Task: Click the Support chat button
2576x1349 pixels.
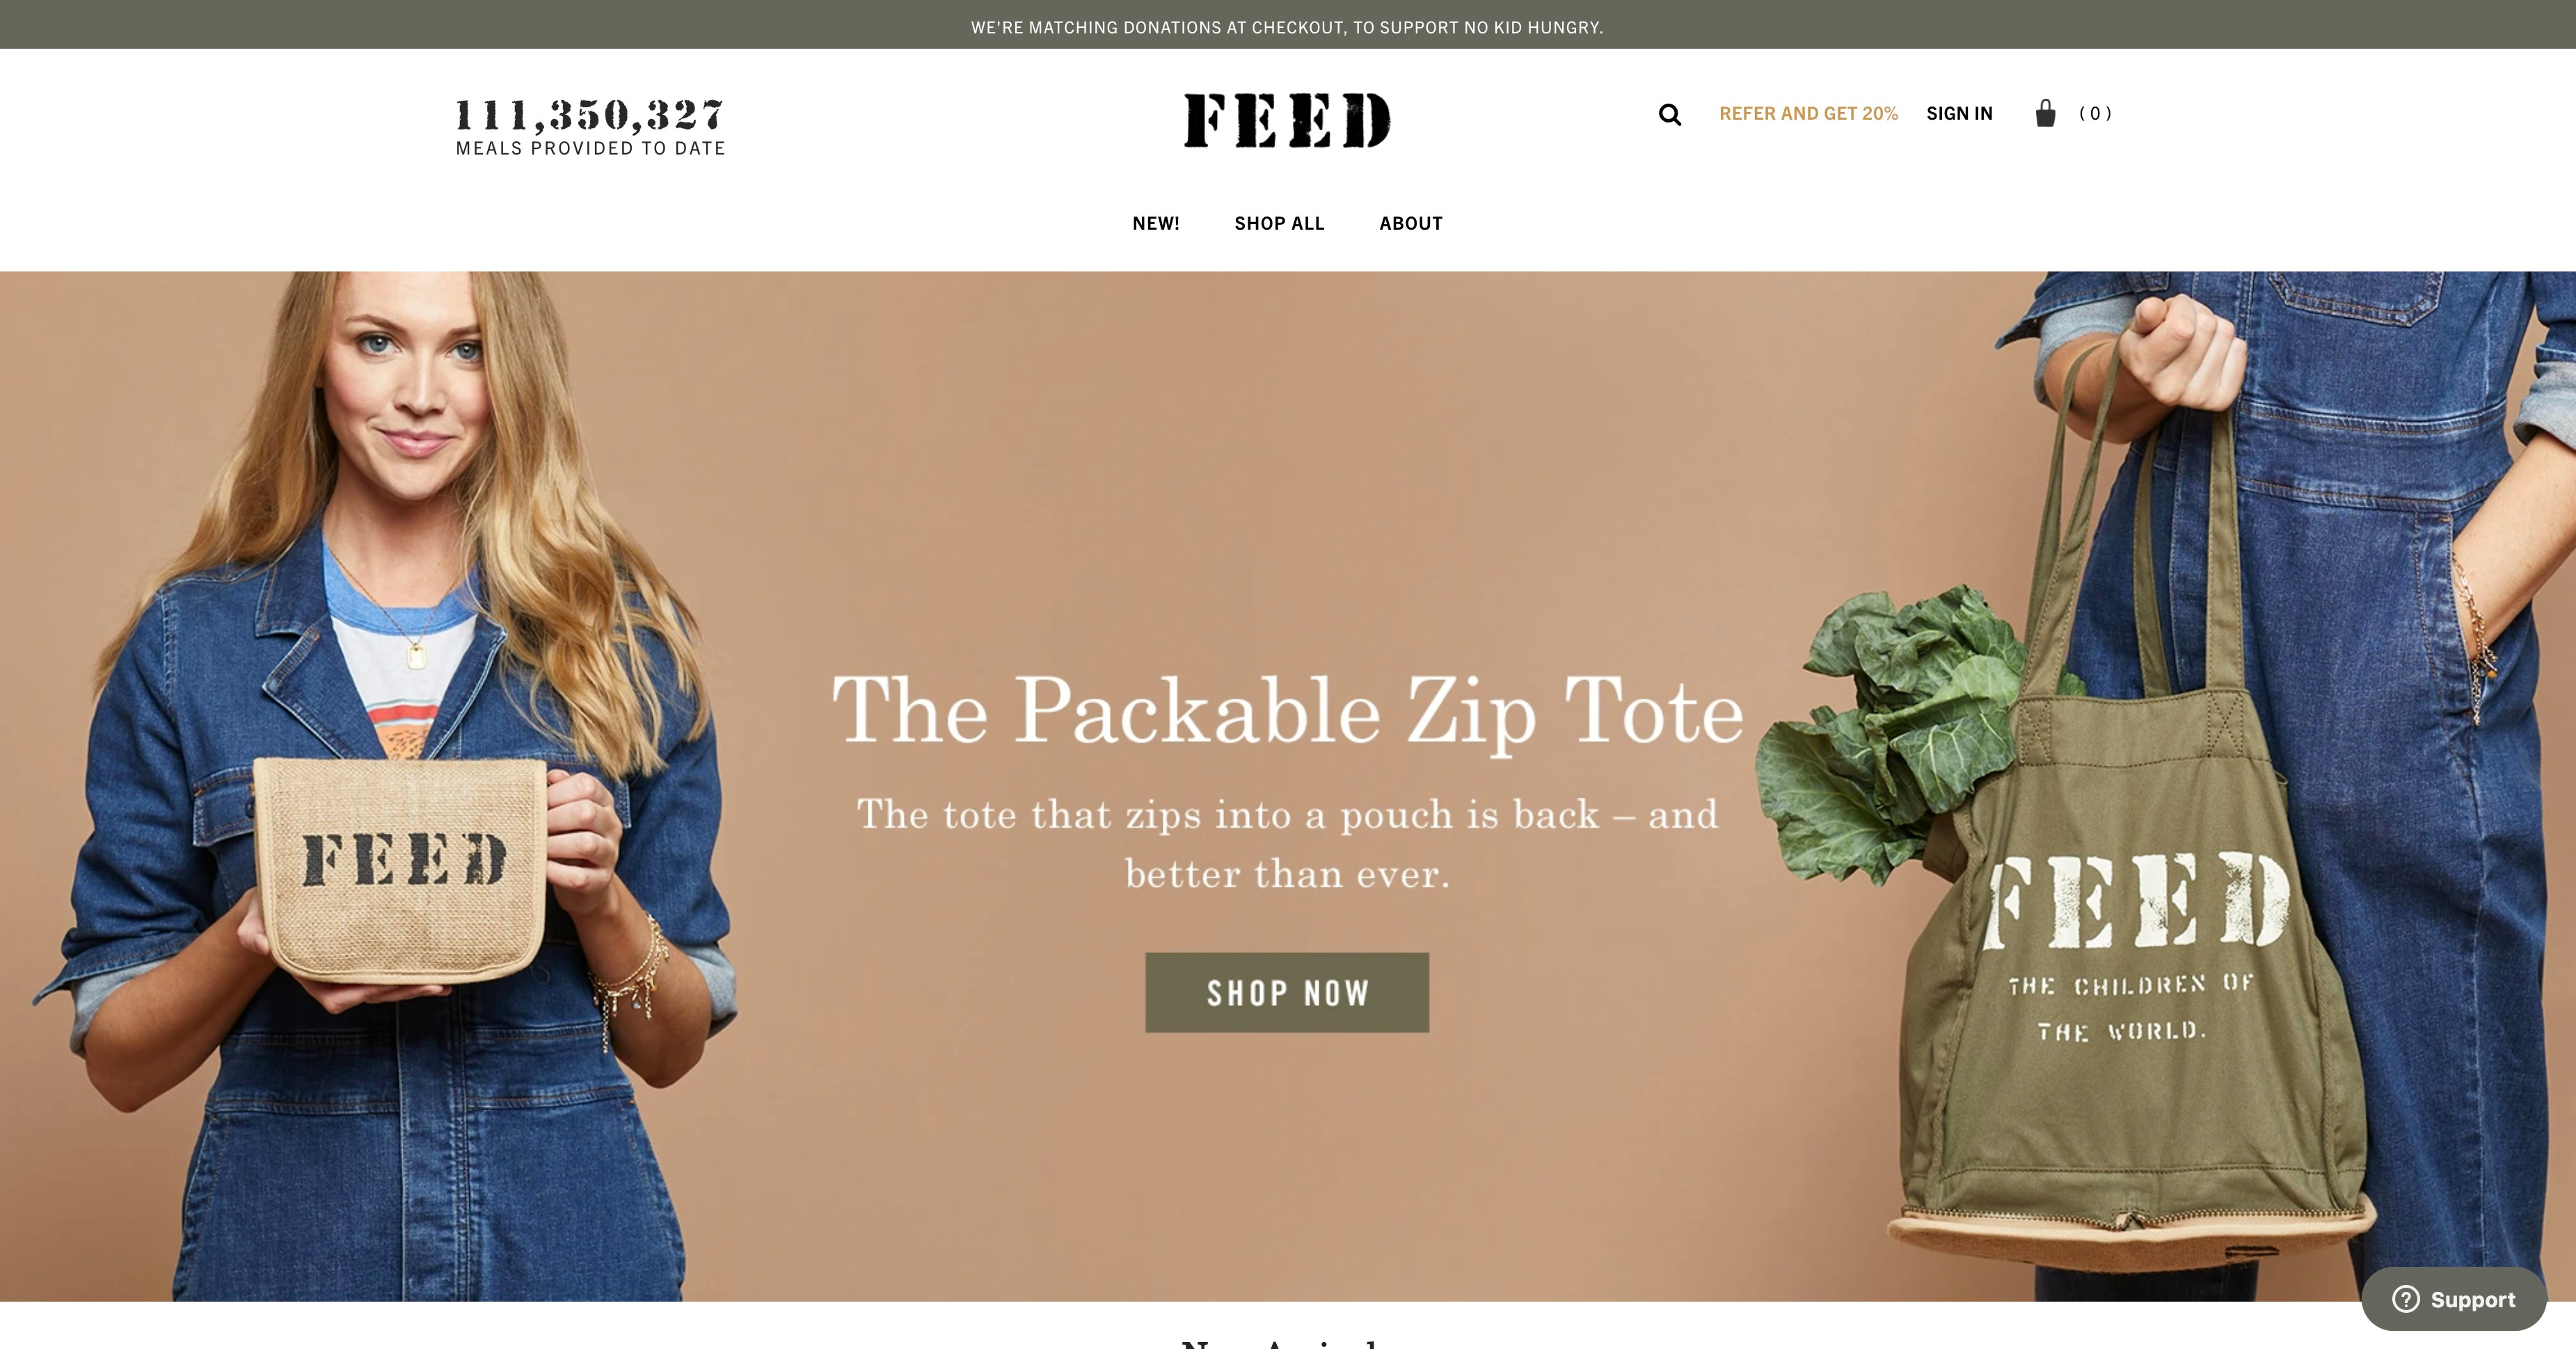Action: click(x=2453, y=1299)
